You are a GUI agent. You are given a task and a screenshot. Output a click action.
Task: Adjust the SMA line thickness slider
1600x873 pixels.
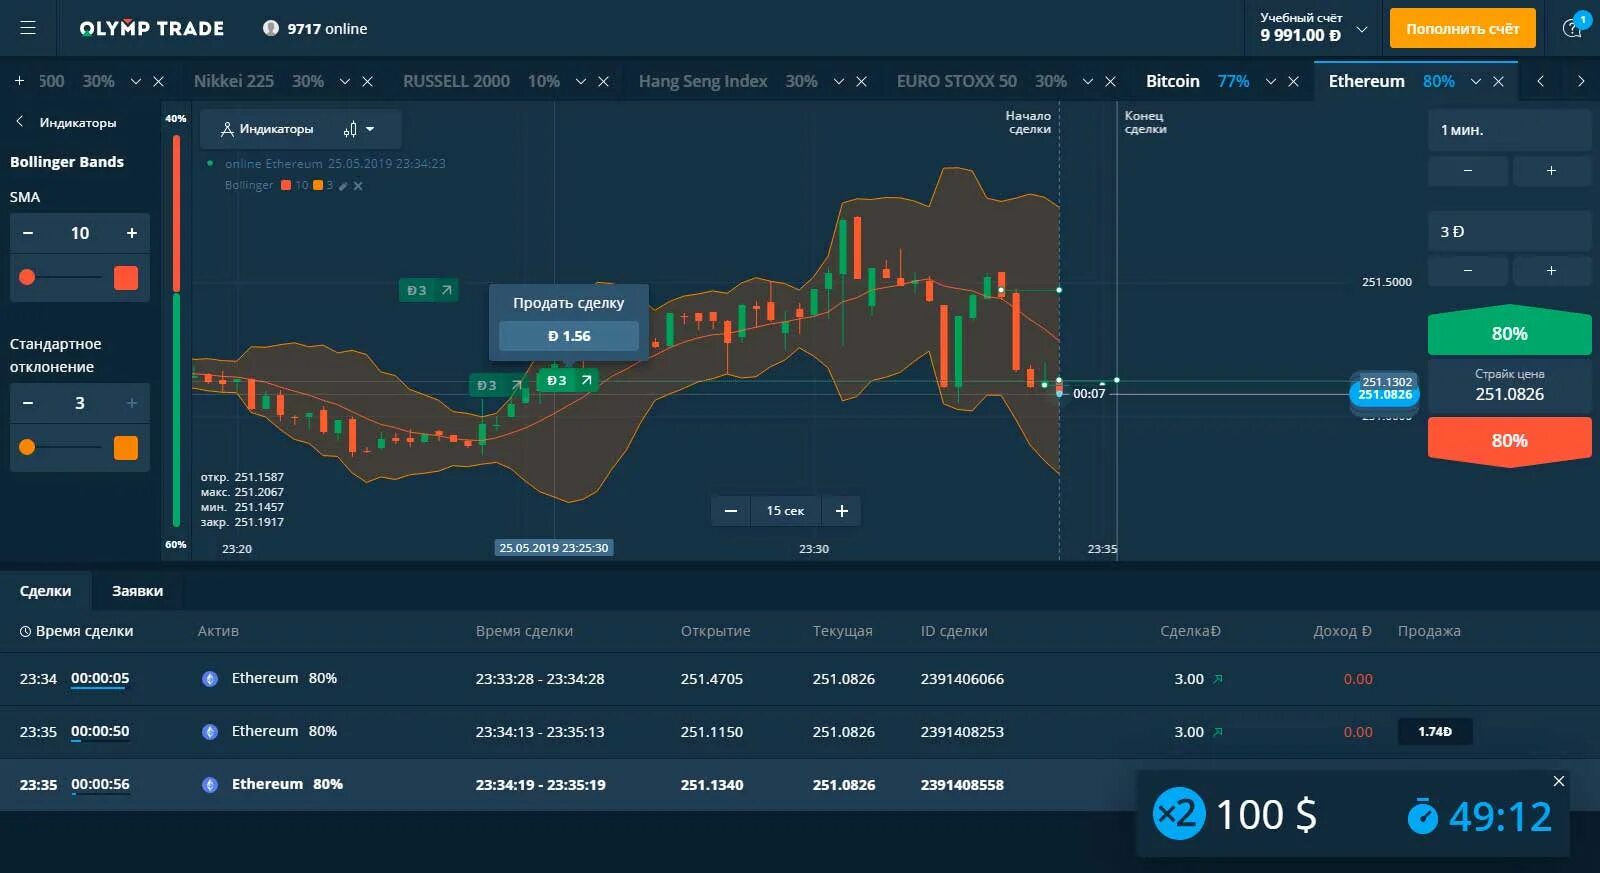click(60, 277)
